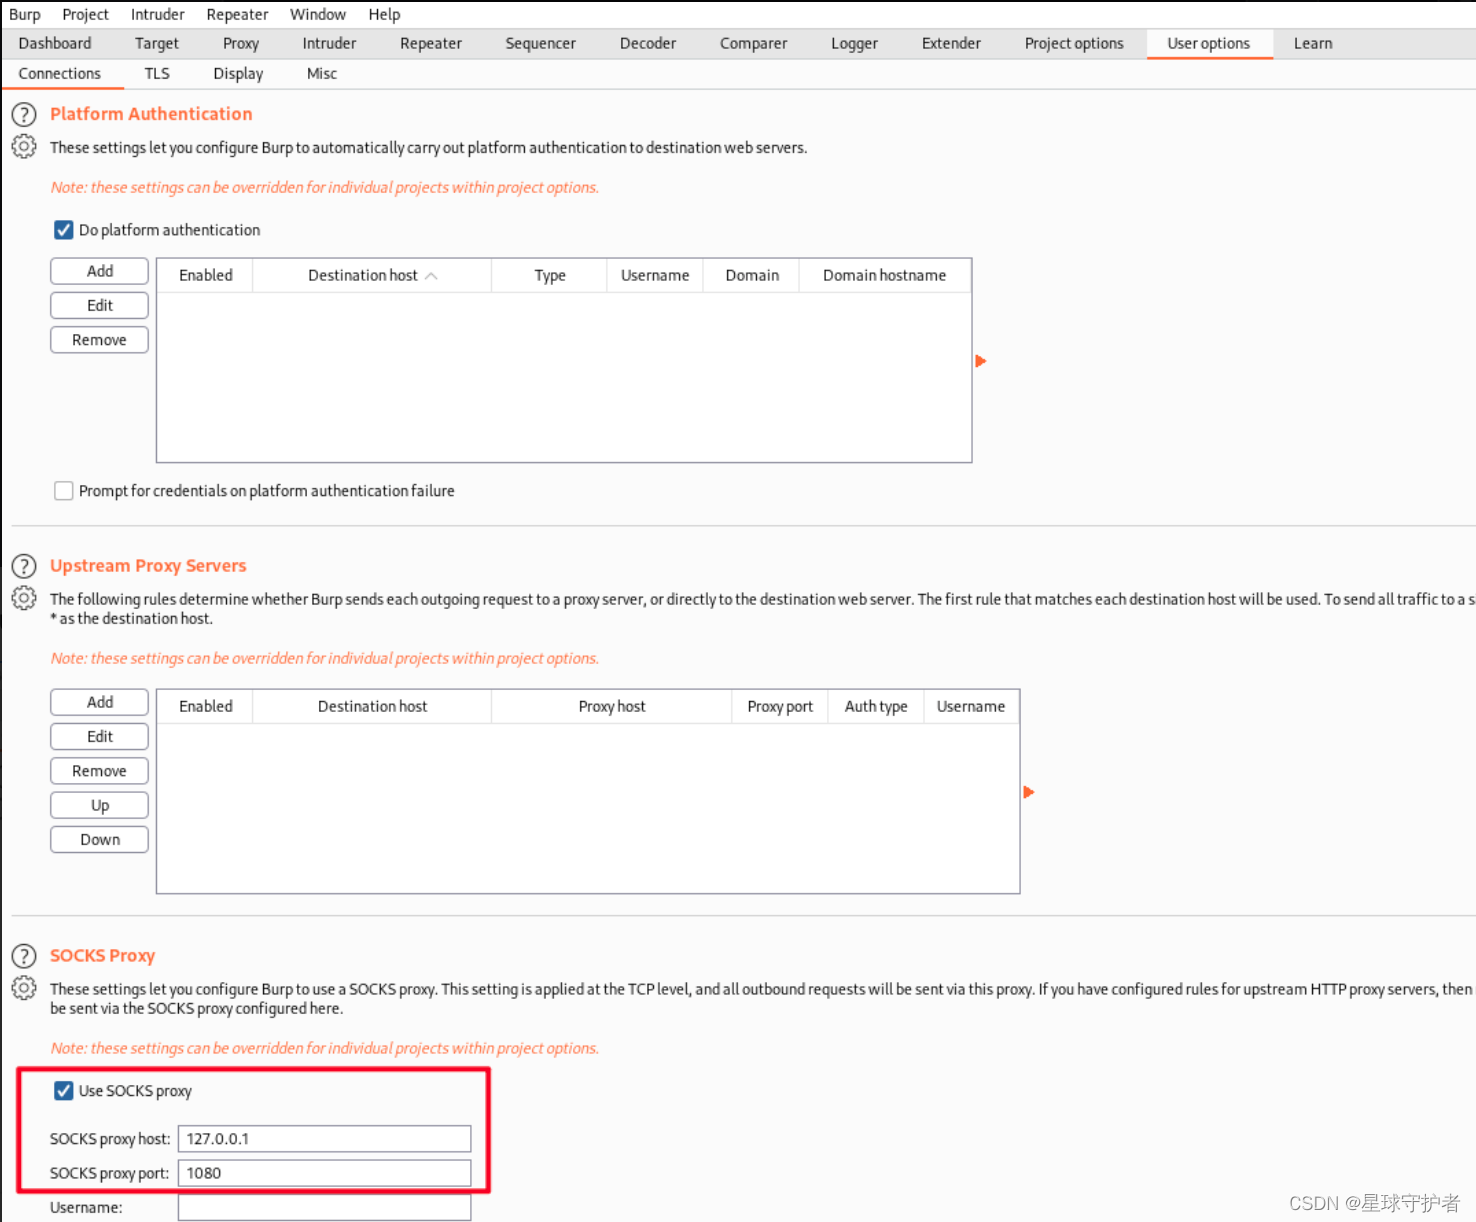The width and height of the screenshot is (1476, 1222).
Task: Select the Connections sub-tab
Action: (x=60, y=74)
